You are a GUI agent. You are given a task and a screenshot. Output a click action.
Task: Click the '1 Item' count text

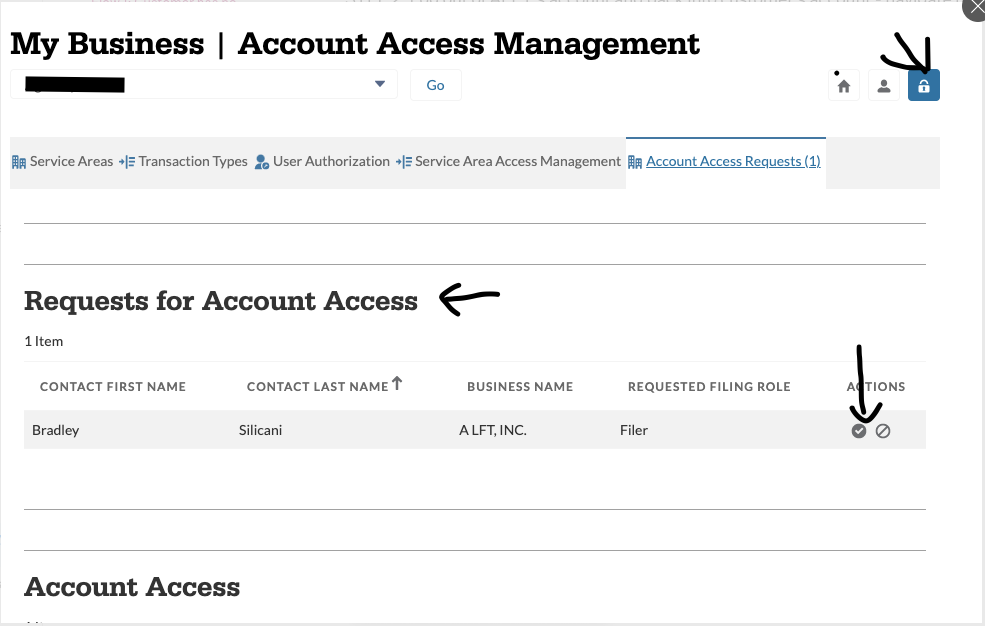click(44, 342)
